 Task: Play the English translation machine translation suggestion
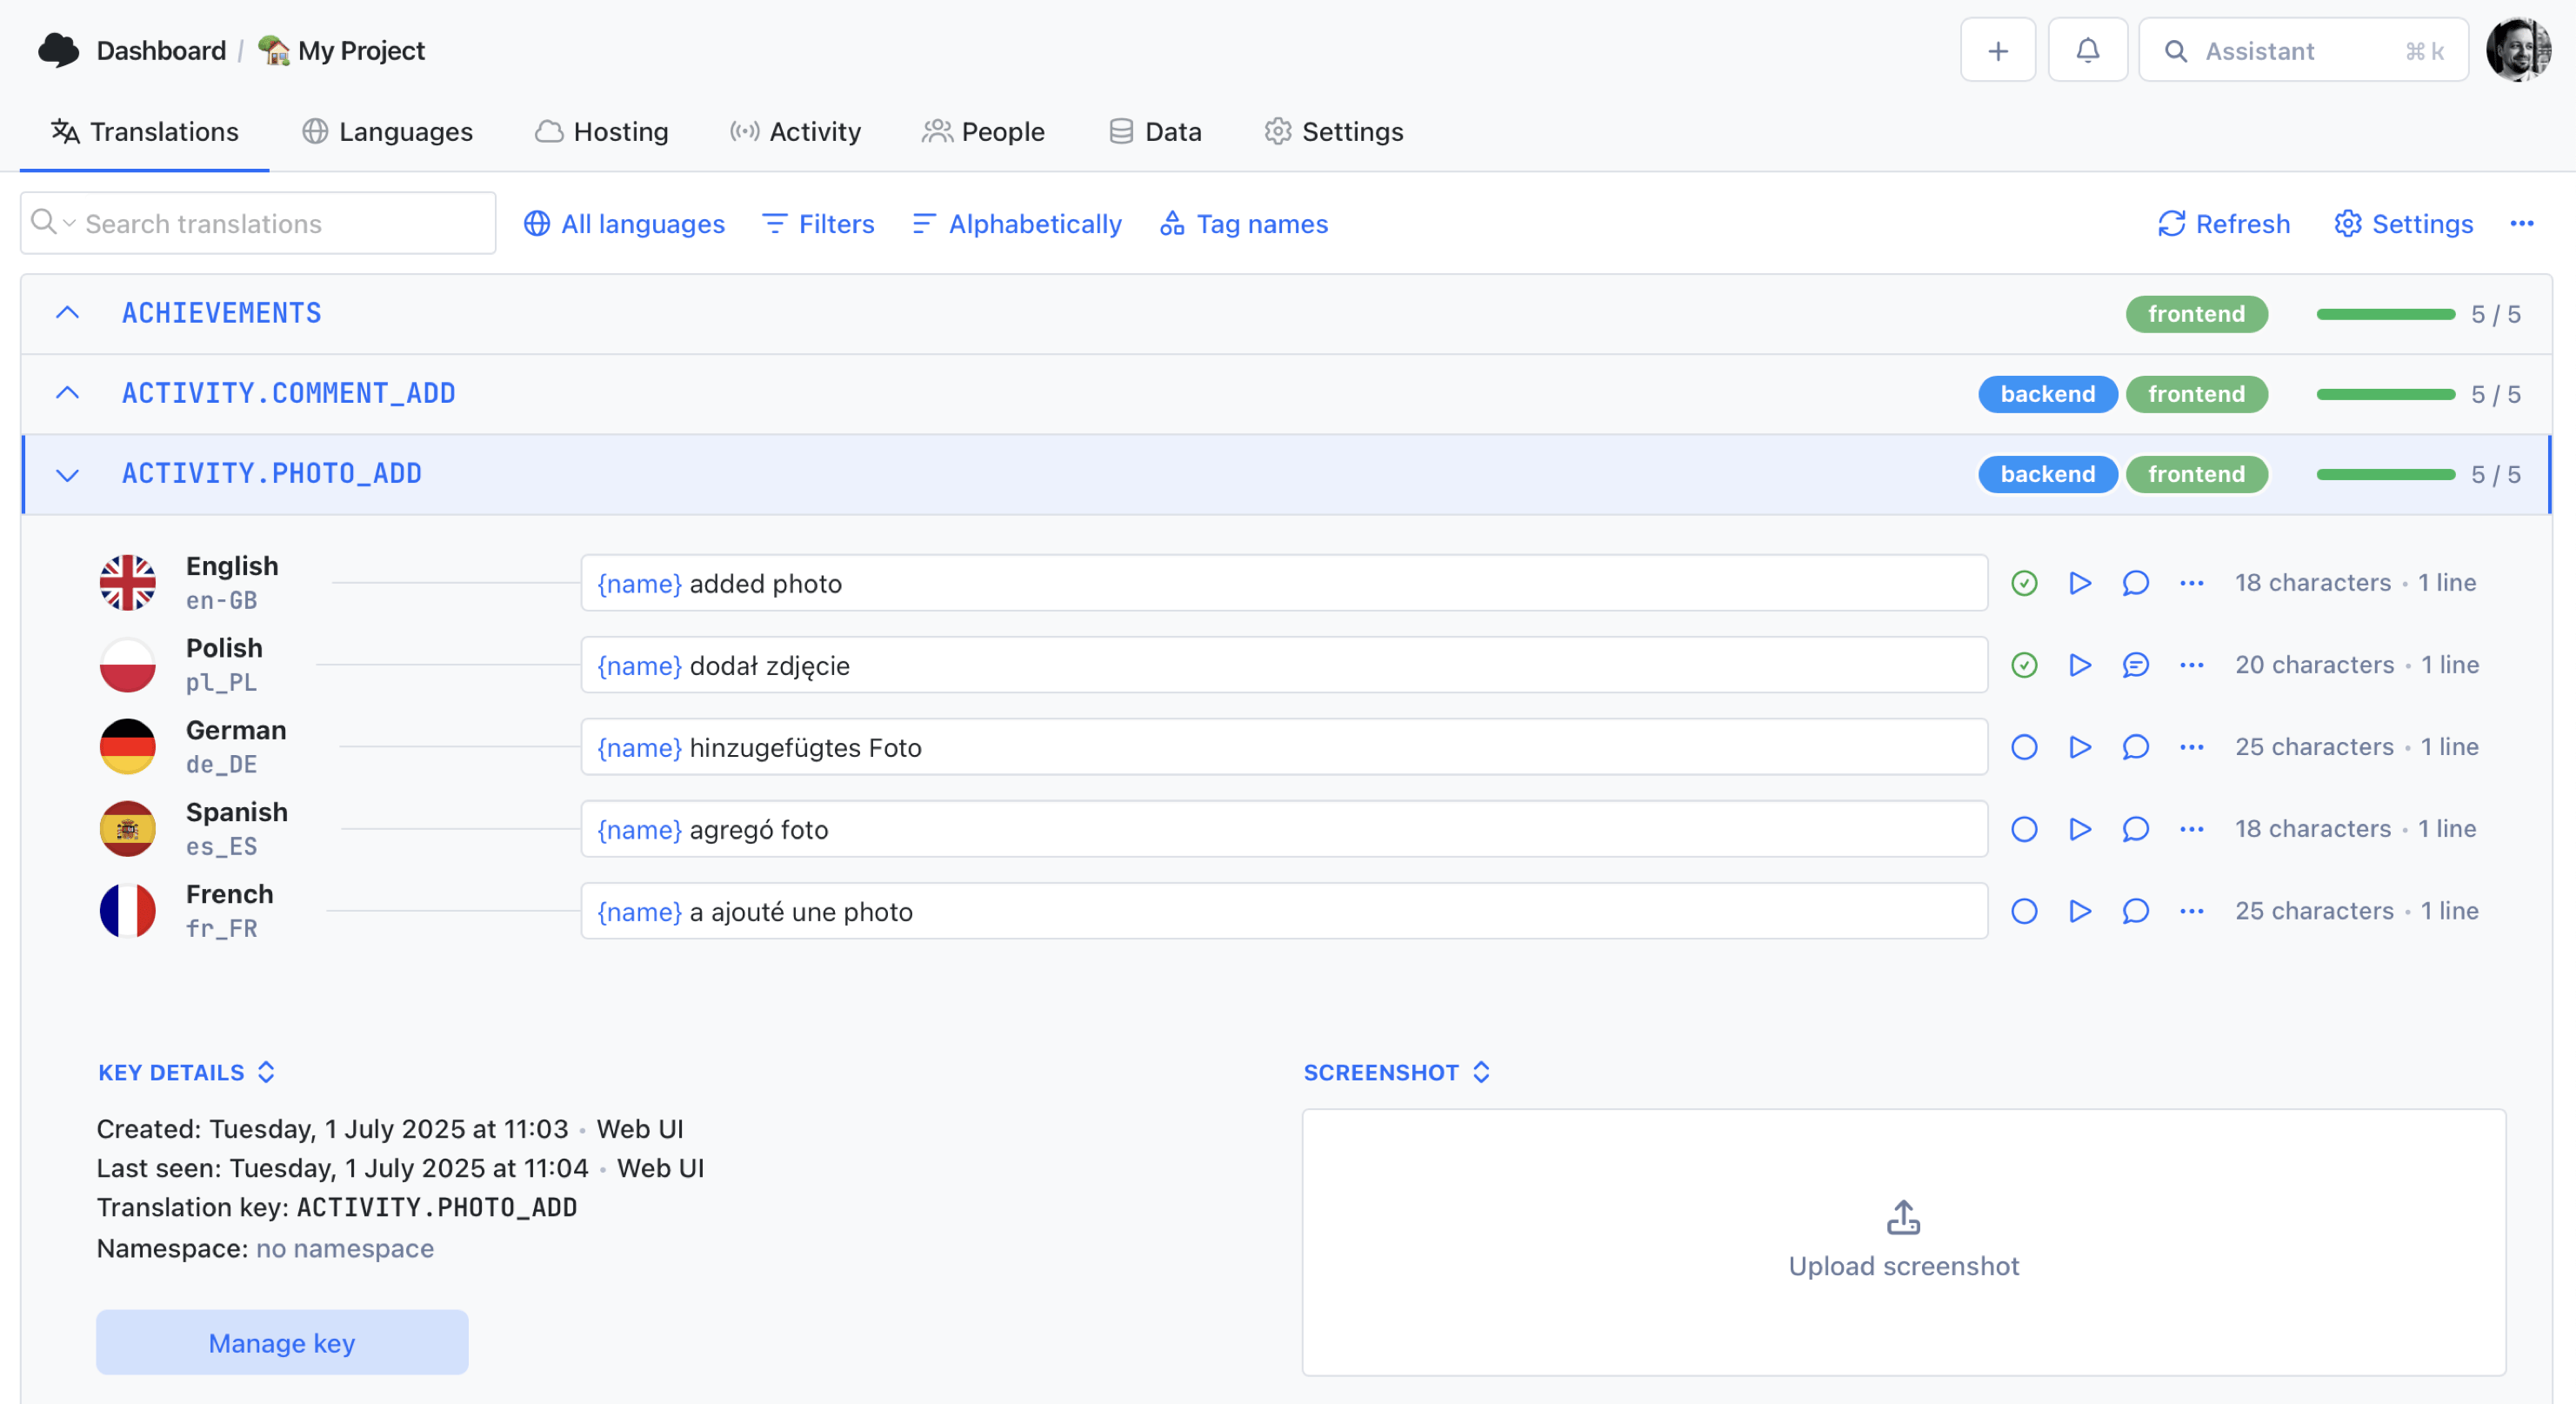[2080, 583]
